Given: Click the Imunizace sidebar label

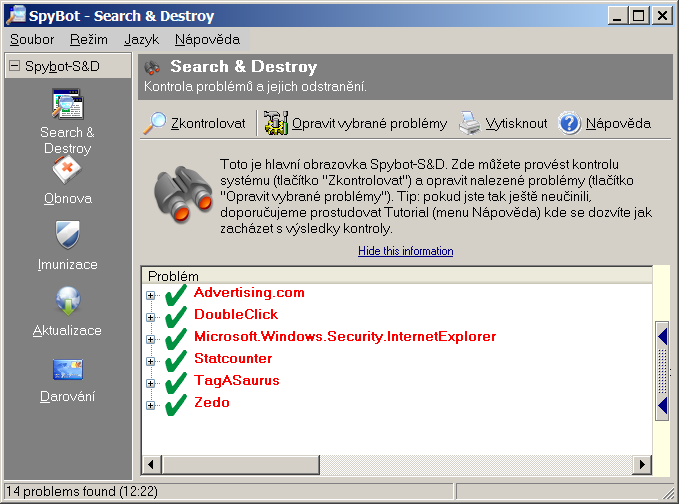Looking at the screenshot, I should coord(68,264).
